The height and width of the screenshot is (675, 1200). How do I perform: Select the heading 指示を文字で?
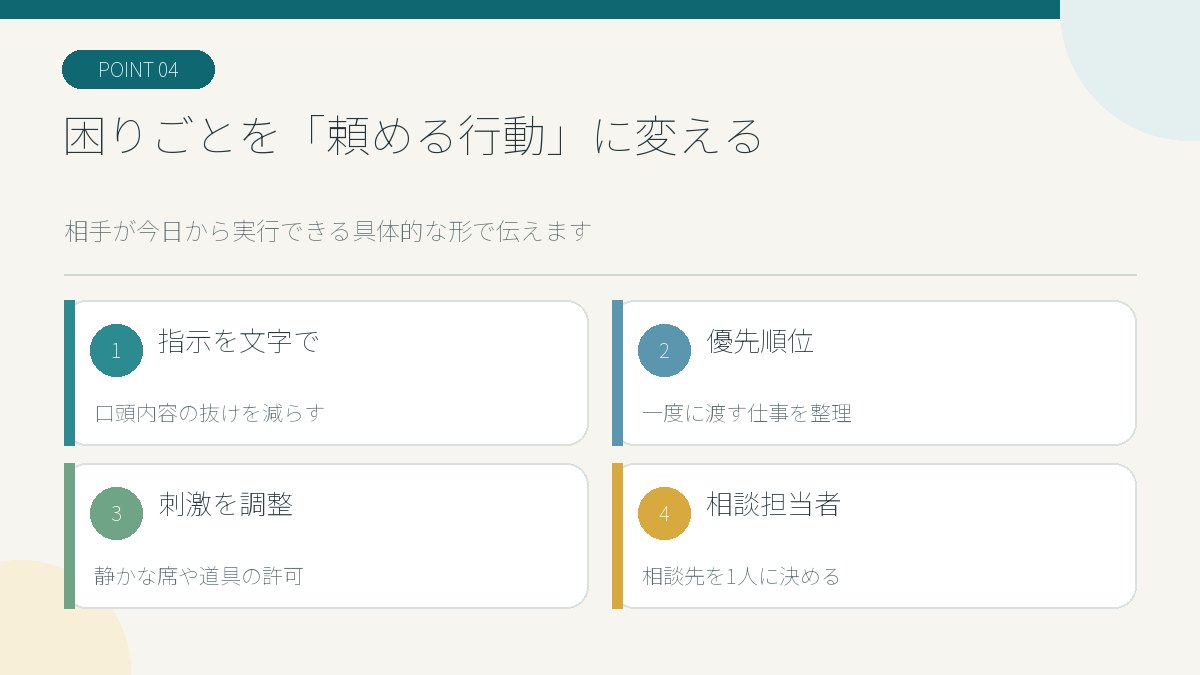click(x=238, y=342)
